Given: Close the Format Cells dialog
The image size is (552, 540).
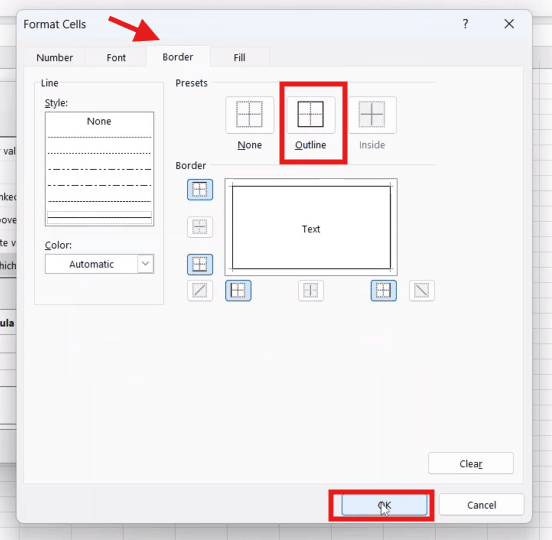Looking at the screenshot, I should (509, 24).
